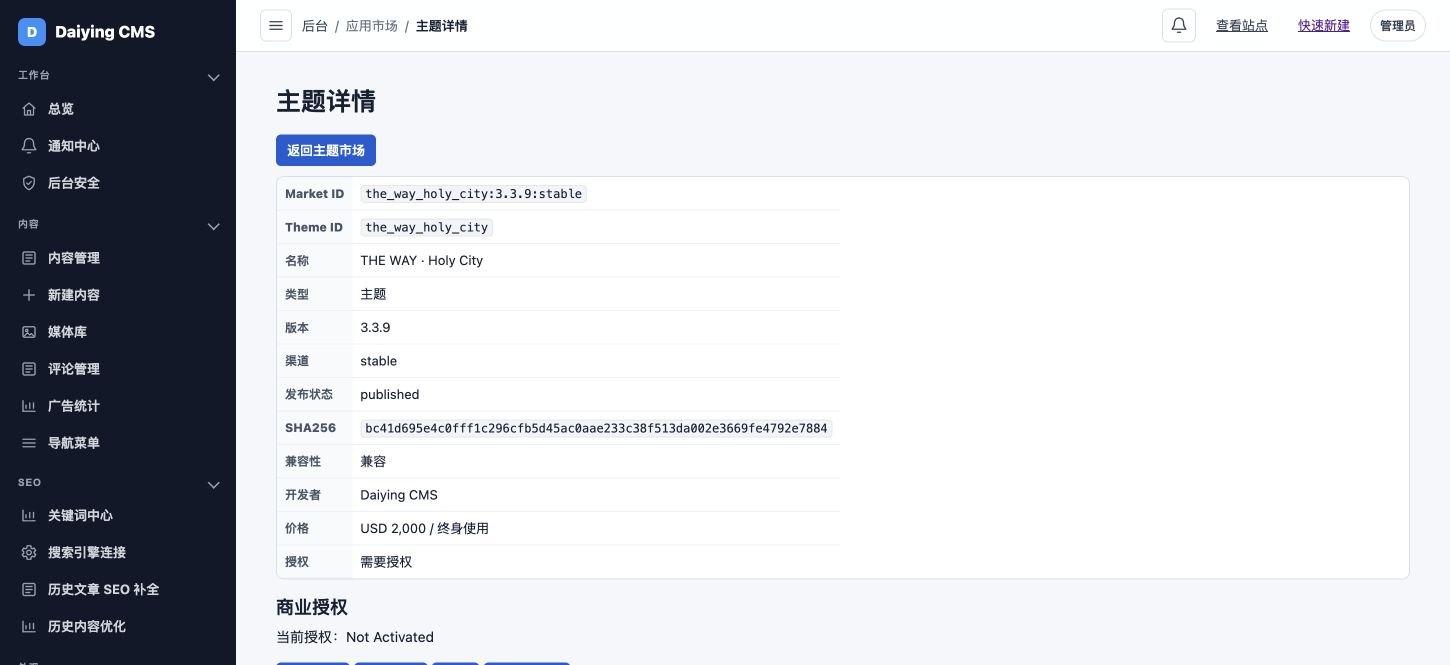This screenshot has height=665, width=1450.
Task: Click the name THE WAY · Holy City
Action: tap(422, 261)
